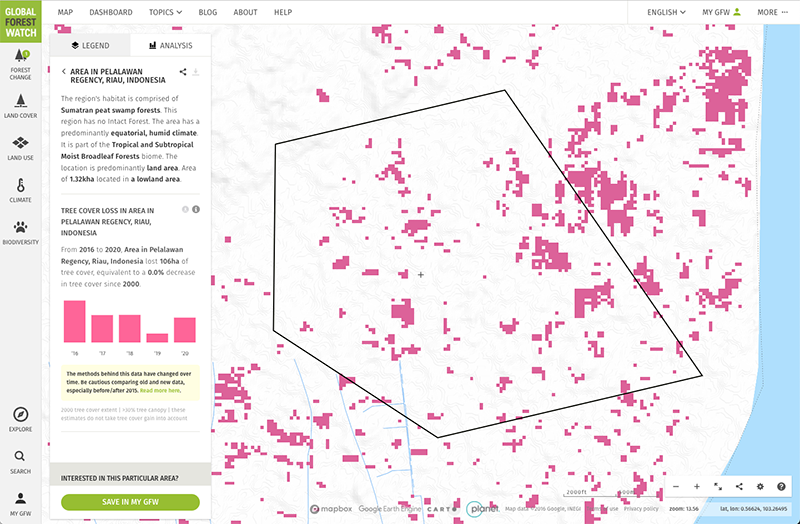Screen dimensions: 800x524
Task: Go back from the area analysis
Action: click(x=64, y=72)
